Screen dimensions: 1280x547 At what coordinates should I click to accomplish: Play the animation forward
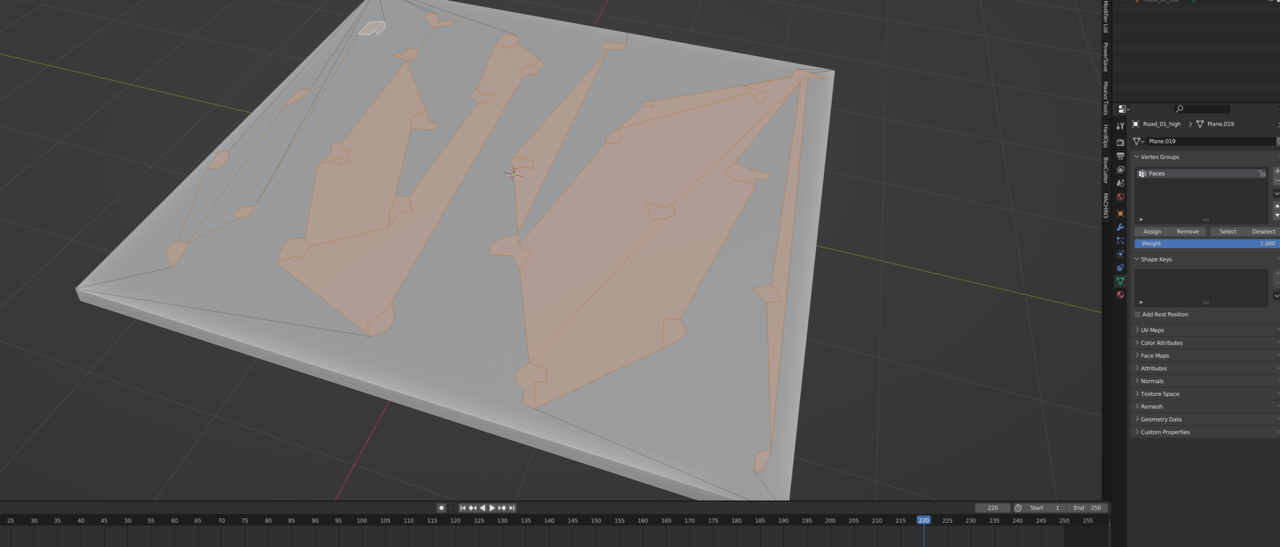pyautogui.click(x=492, y=508)
